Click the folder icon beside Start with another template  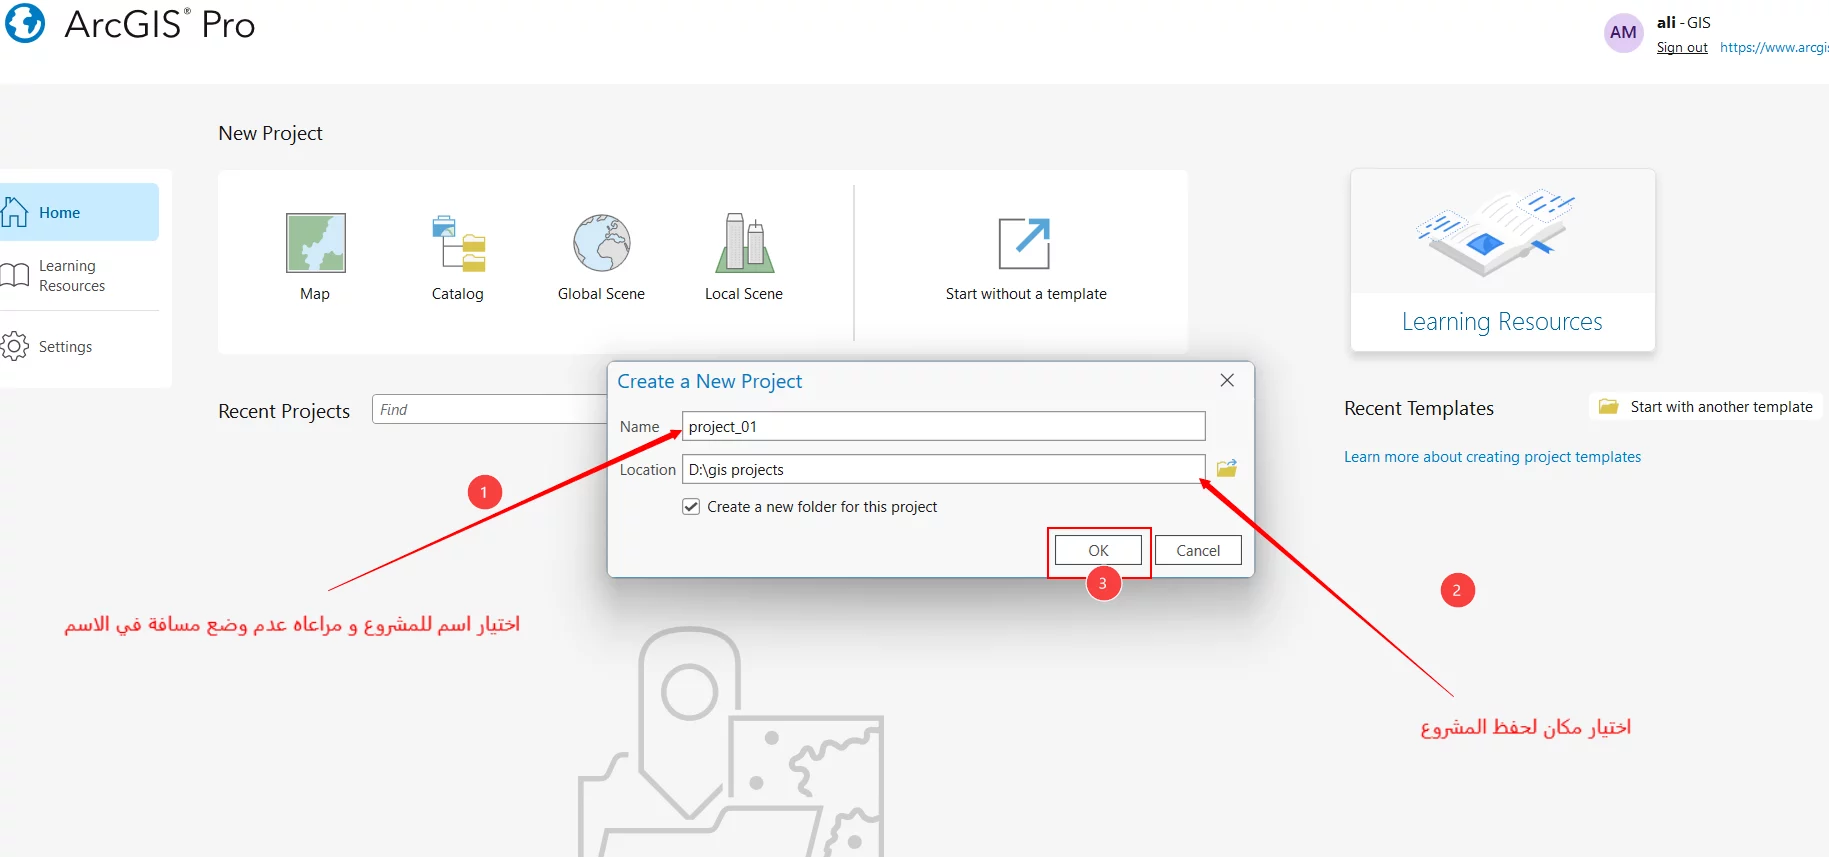coord(1608,406)
